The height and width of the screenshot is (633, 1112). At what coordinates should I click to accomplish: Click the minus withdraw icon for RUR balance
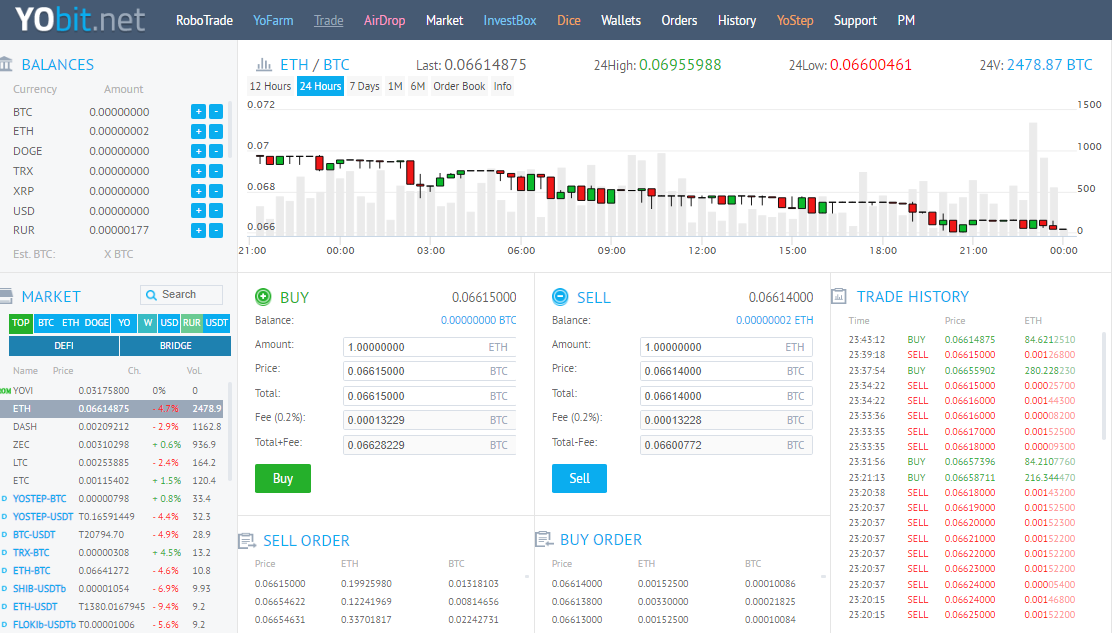(x=216, y=230)
